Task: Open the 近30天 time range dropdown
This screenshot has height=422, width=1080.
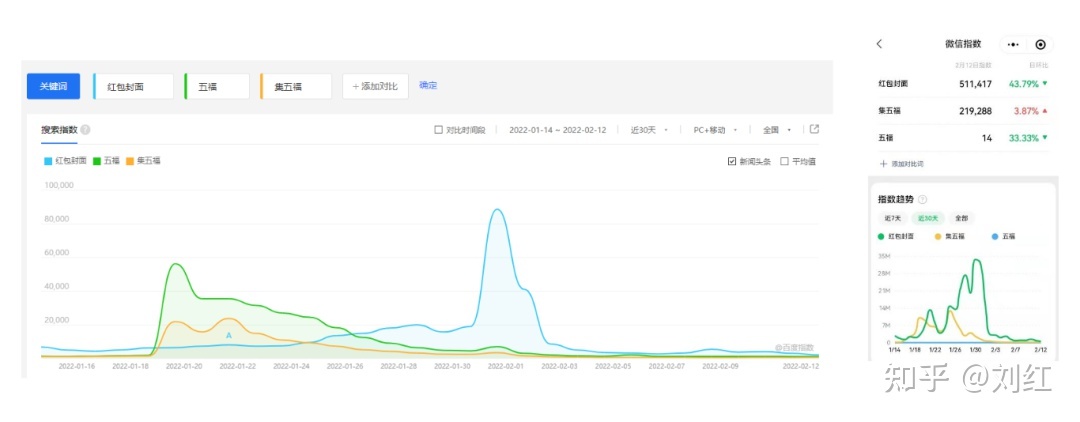Action: [648, 130]
